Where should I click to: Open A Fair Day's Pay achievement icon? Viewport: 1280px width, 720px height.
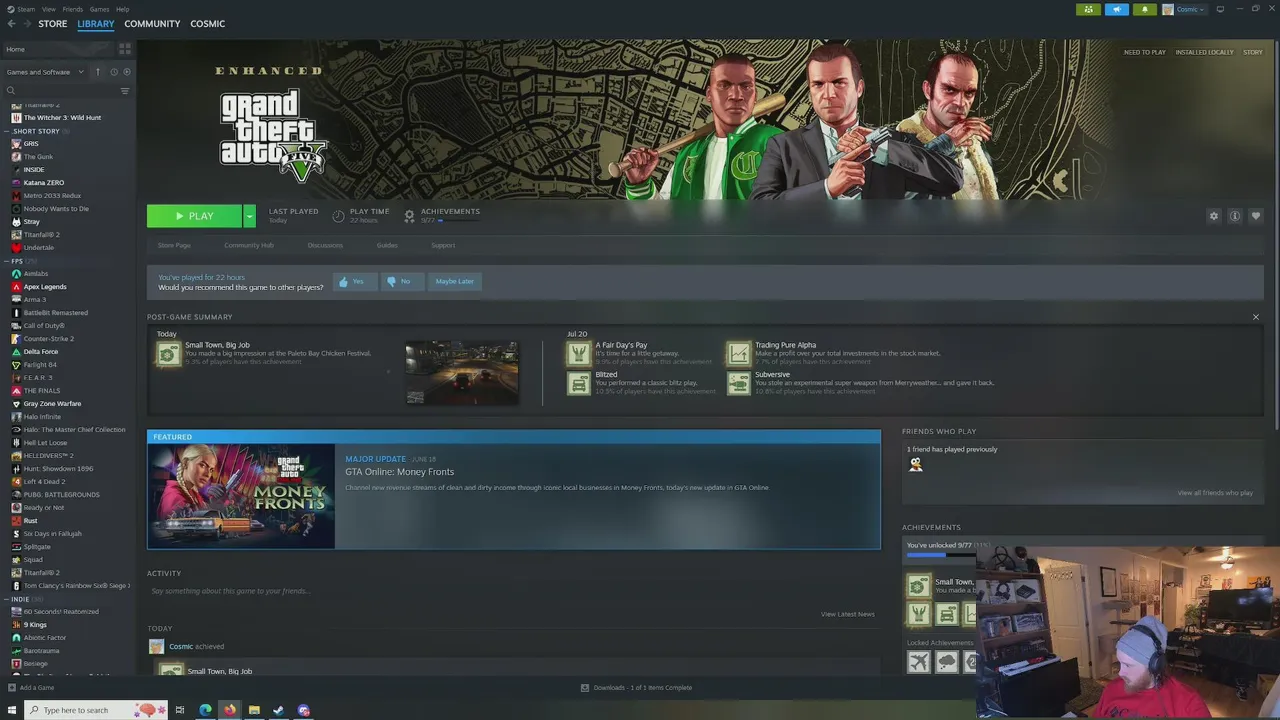point(579,353)
